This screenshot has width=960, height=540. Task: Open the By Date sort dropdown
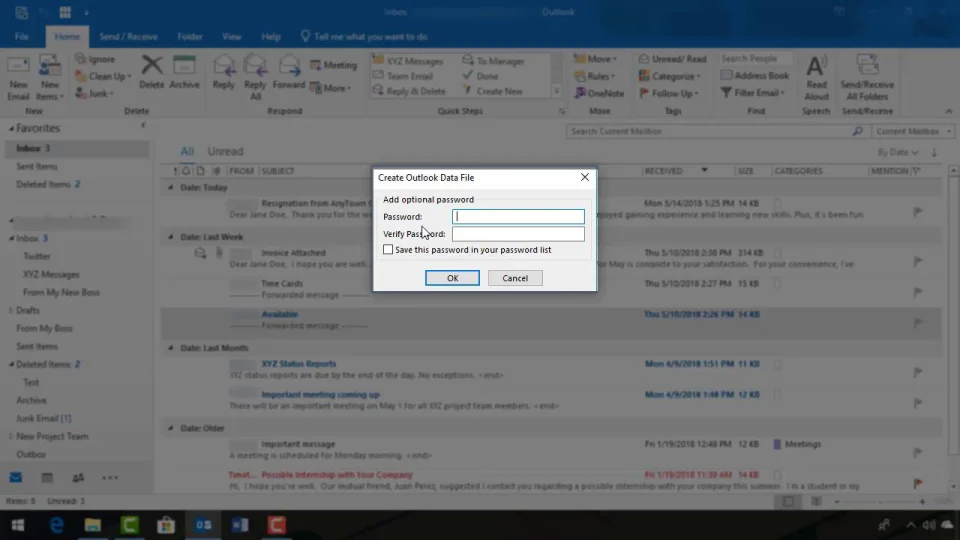(x=898, y=152)
